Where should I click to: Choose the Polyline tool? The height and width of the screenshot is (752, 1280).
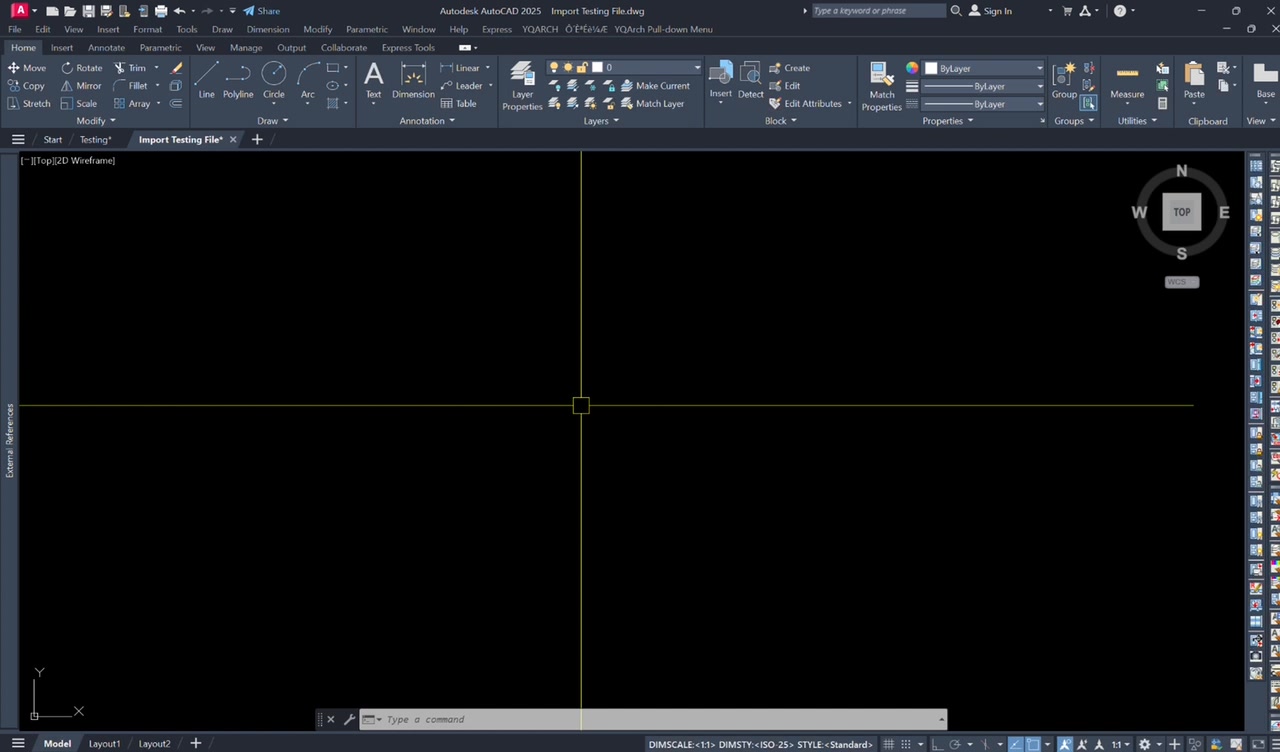238,81
